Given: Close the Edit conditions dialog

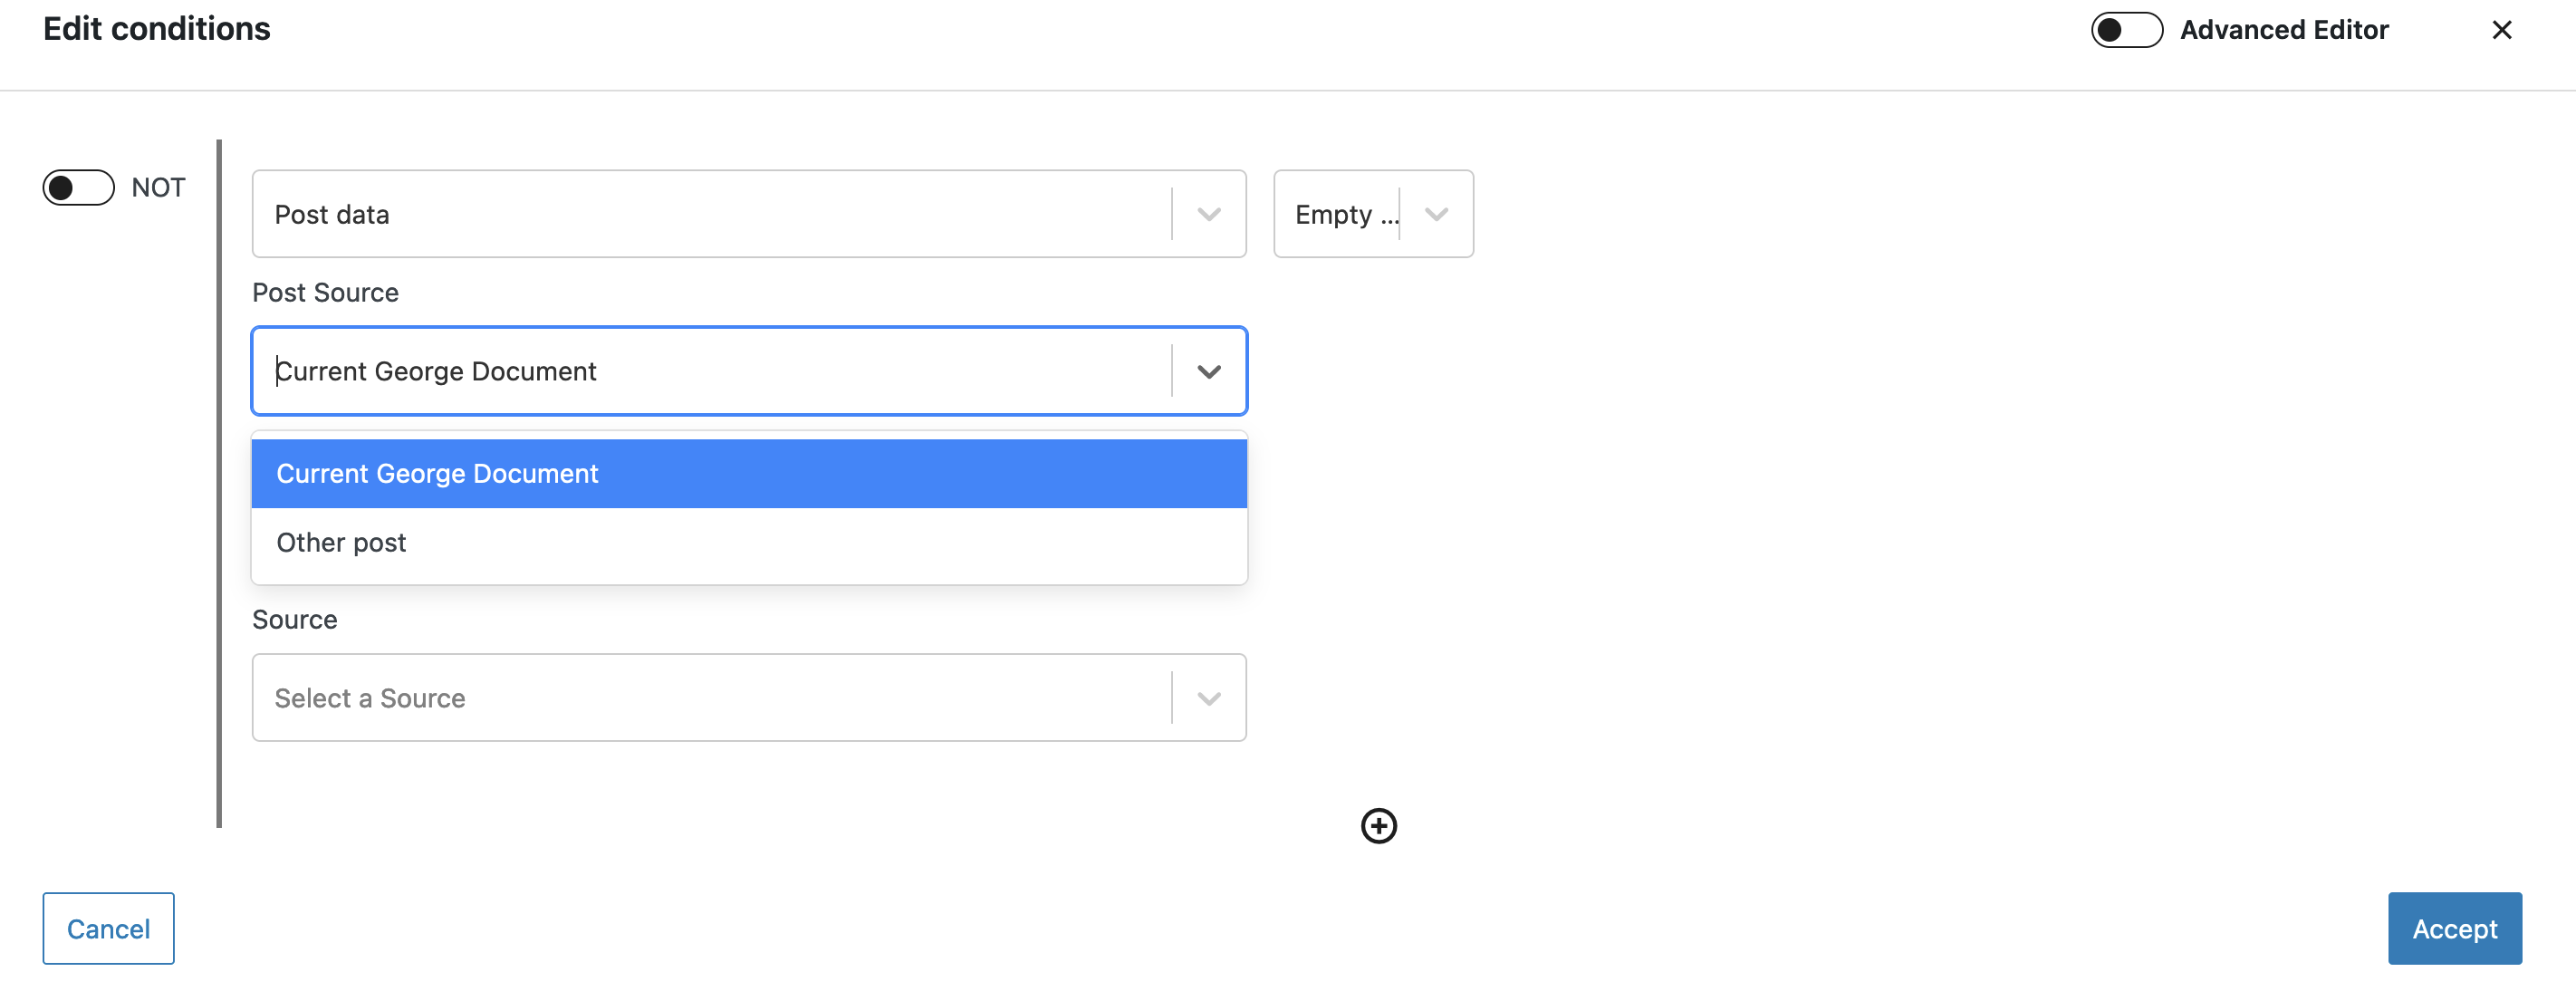Looking at the screenshot, I should [2501, 30].
